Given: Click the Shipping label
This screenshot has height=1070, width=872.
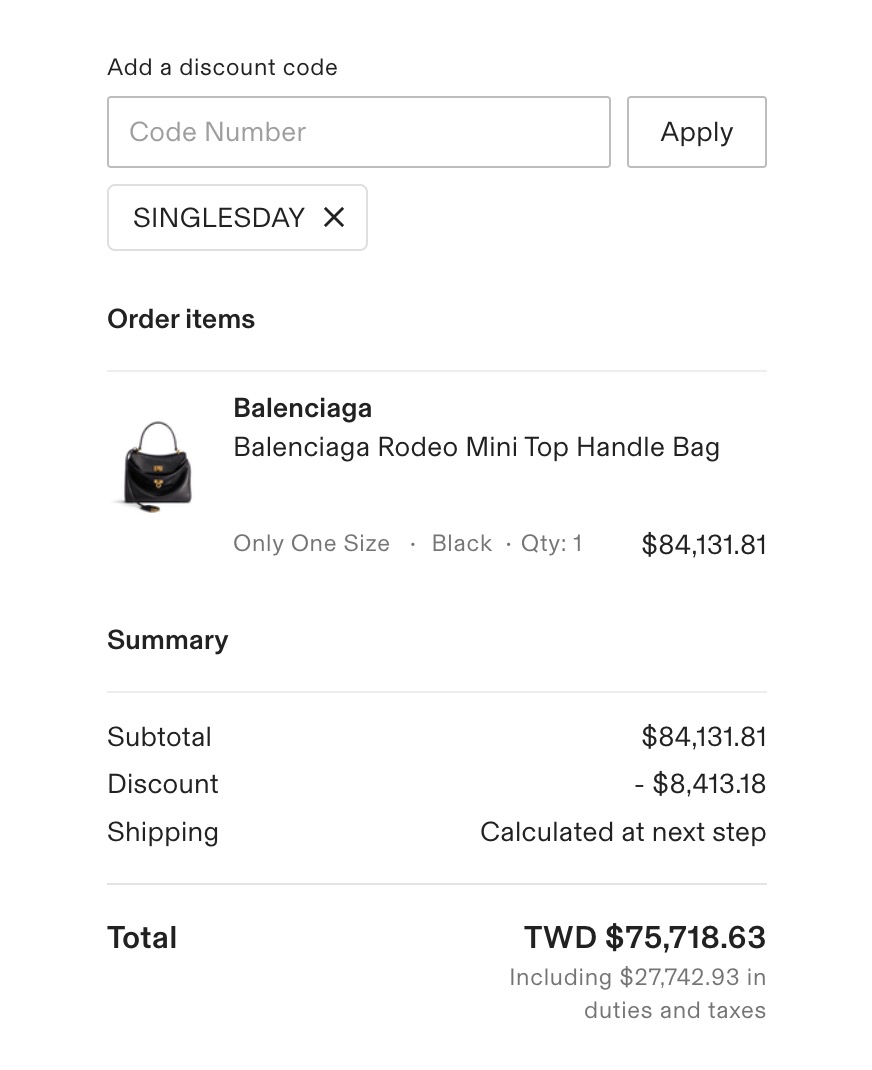Looking at the screenshot, I should coord(163,832).
